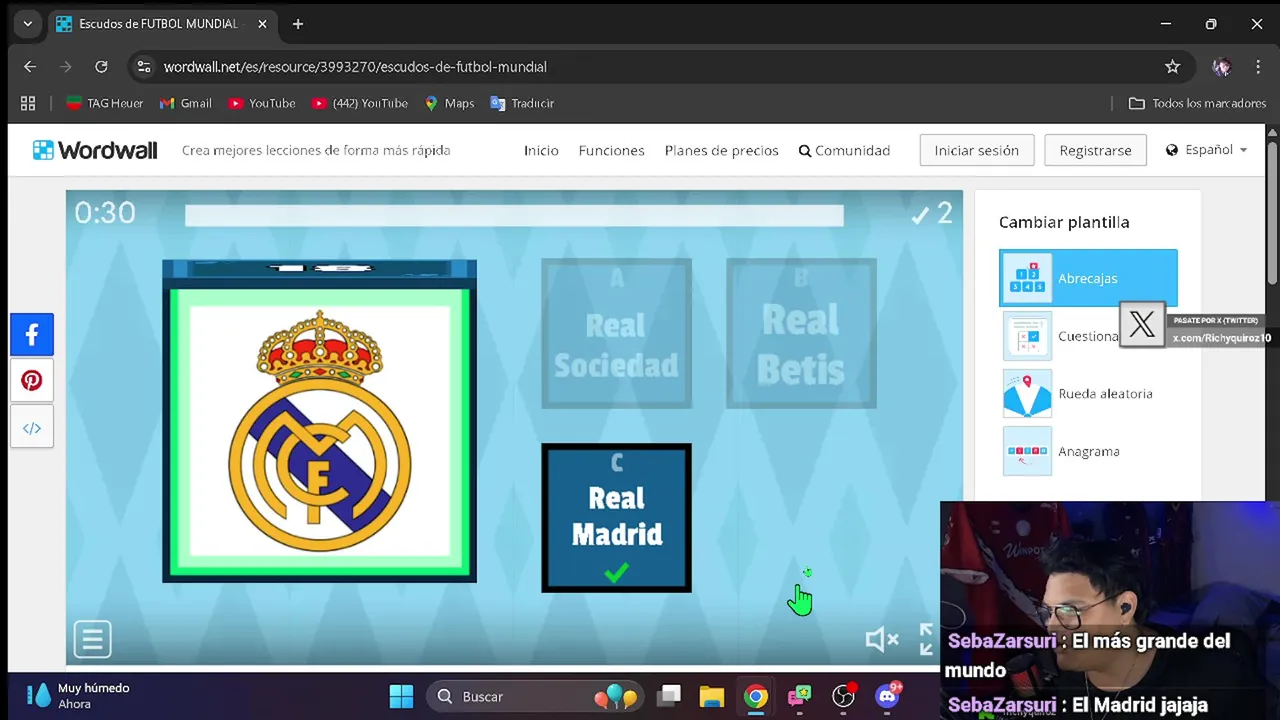Open the Gmail bookmark
The height and width of the screenshot is (720, 1280).
click(186, 103)
